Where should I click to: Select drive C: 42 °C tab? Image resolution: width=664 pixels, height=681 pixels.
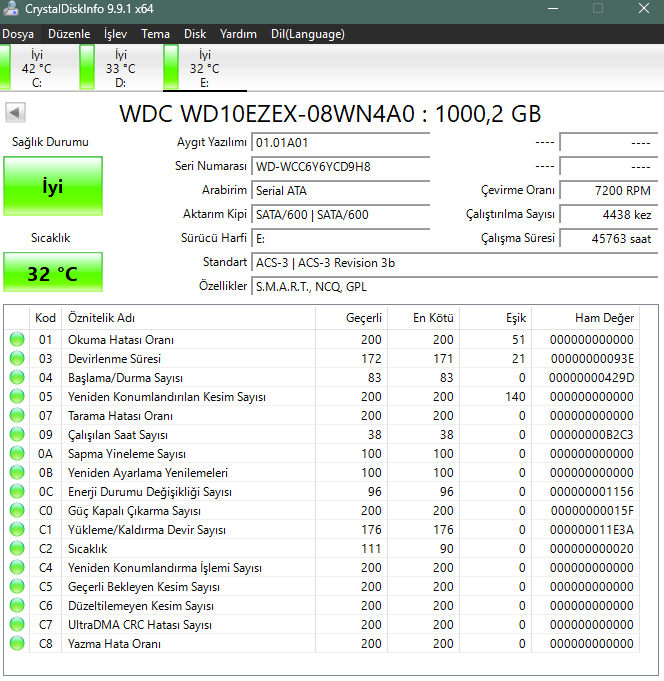(37, 68)
